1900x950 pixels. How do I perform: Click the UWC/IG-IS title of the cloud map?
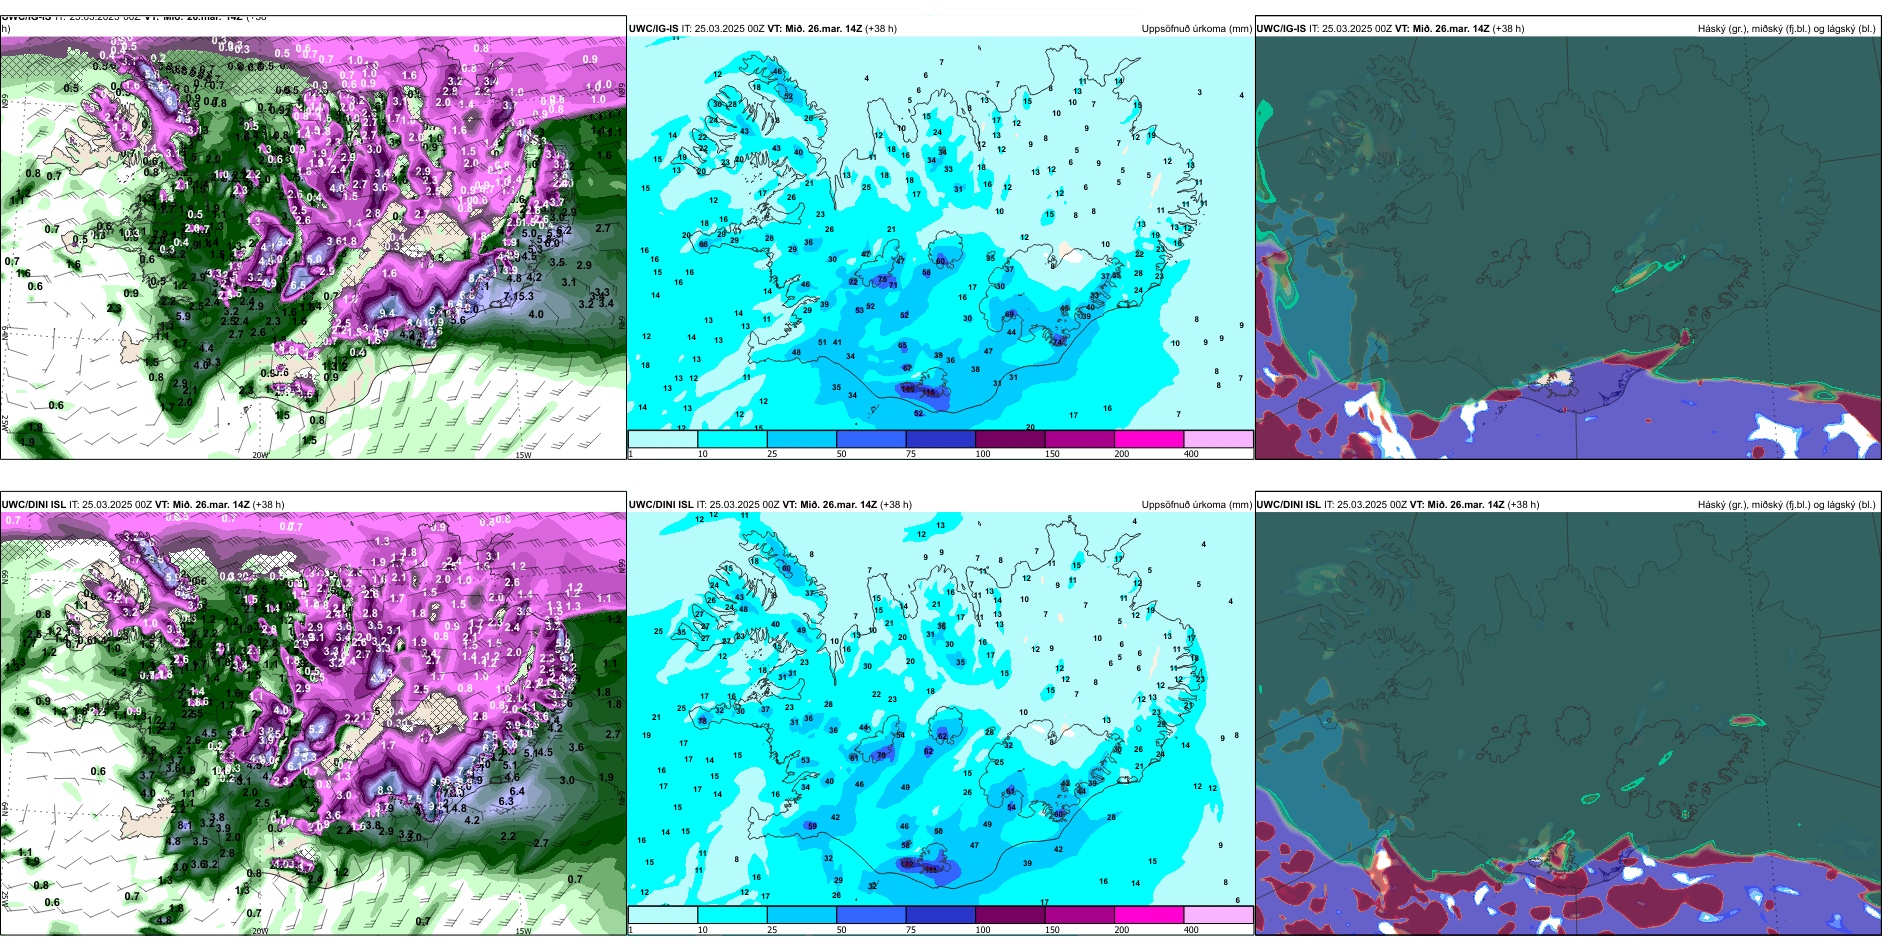(x=1390, y=29)
